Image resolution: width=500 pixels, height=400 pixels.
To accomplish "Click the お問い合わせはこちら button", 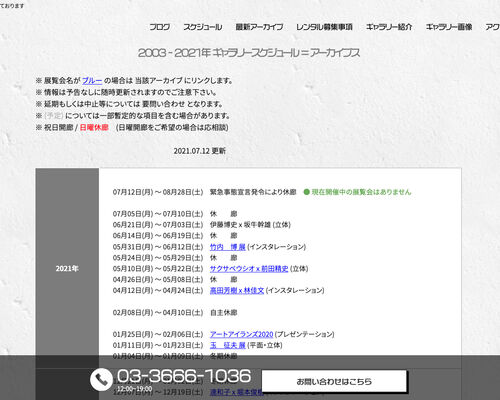I will click(334, 381).
